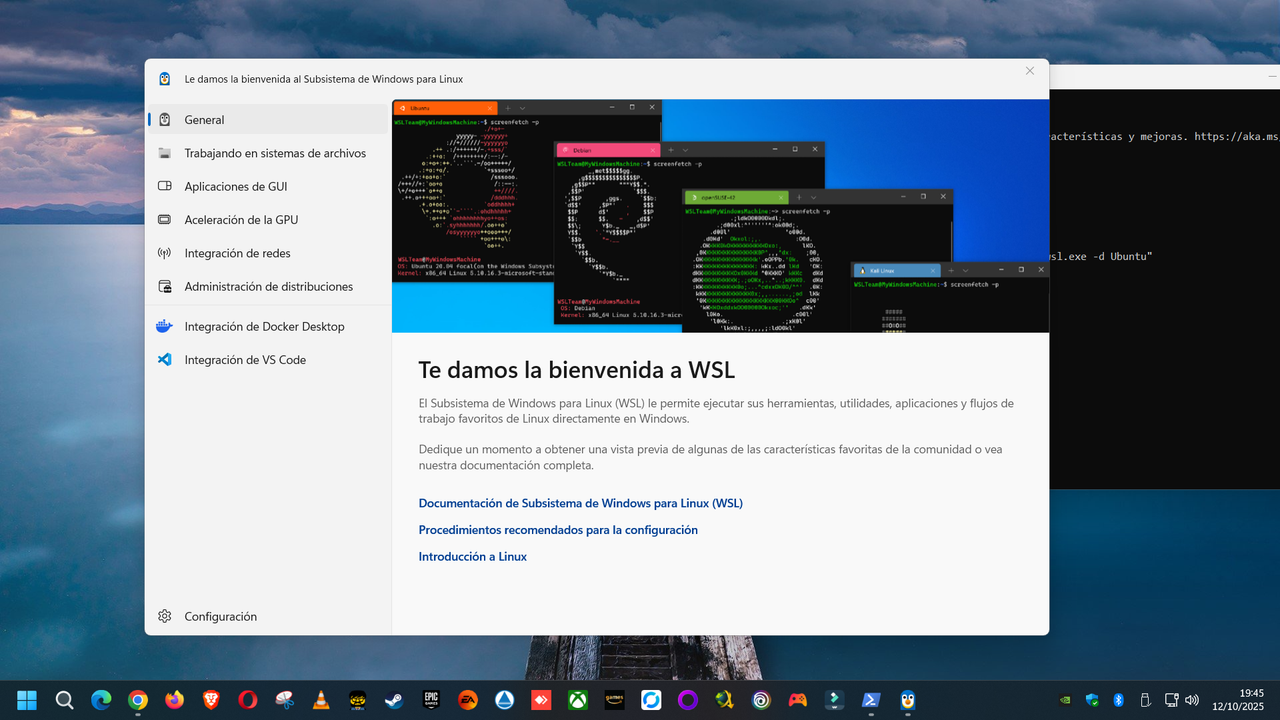The height and width of the screenshot is (720, 1280).
Task: Close the WSL welcome window
Action: pos(1030,71)
